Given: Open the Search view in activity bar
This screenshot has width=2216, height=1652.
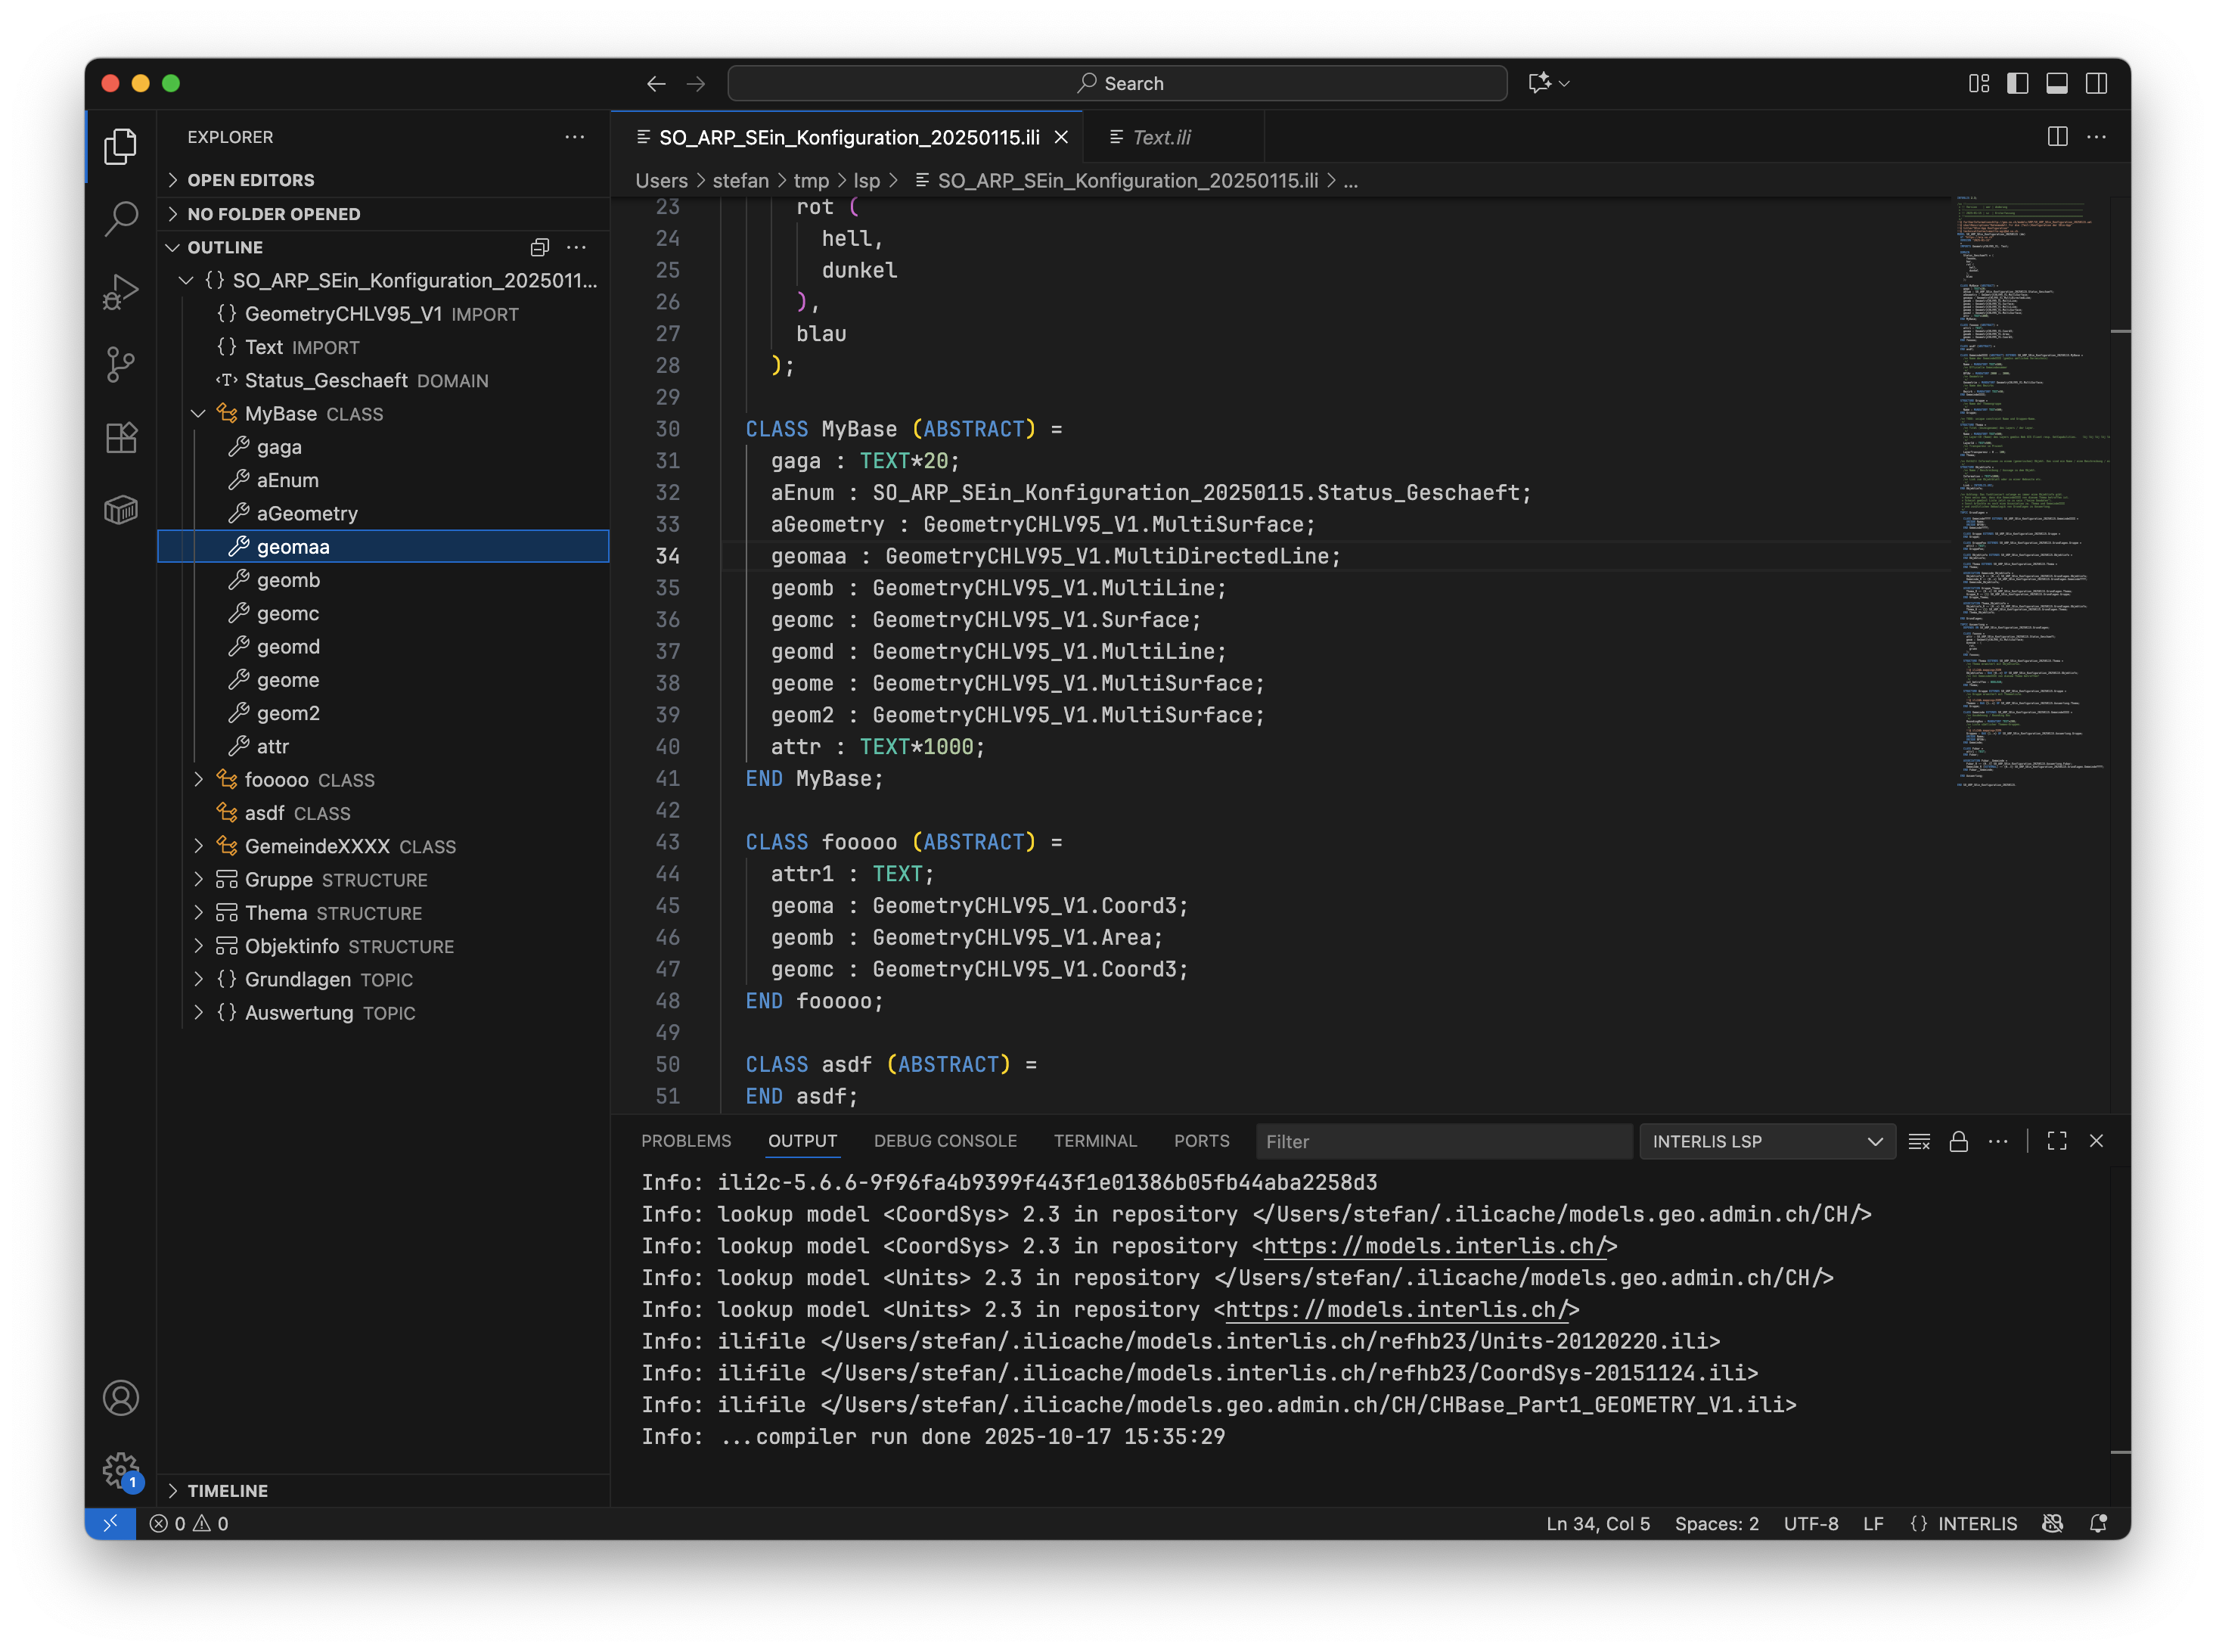Looking at the screenshot, I should pos(121,218).
